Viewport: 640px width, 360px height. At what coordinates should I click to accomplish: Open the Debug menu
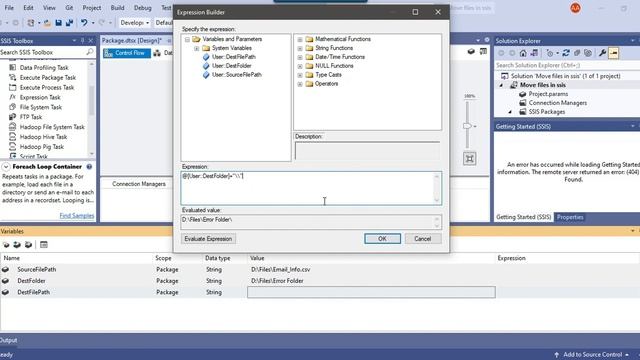click(x=143, y=8)
